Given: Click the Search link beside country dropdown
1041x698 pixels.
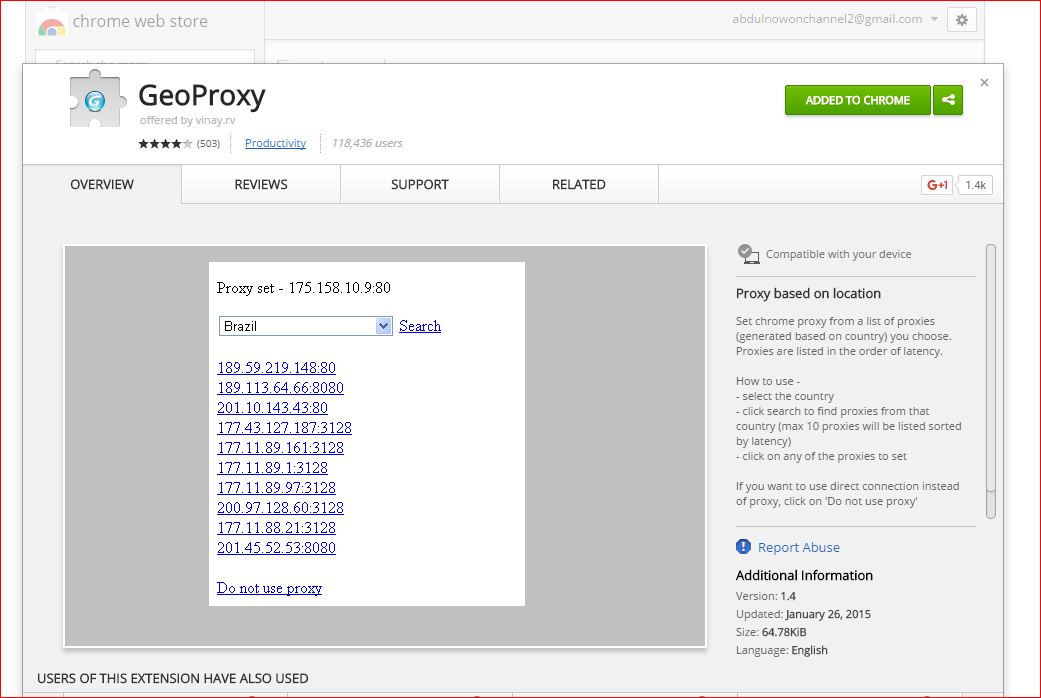Looking at the screenshot, I should click(420, 326).
